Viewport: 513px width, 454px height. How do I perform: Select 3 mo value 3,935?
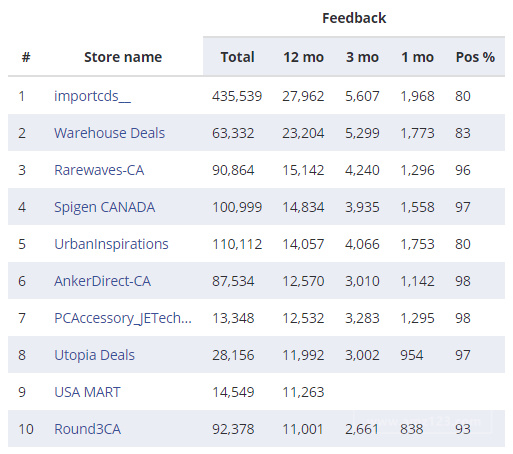pos(362,207)
